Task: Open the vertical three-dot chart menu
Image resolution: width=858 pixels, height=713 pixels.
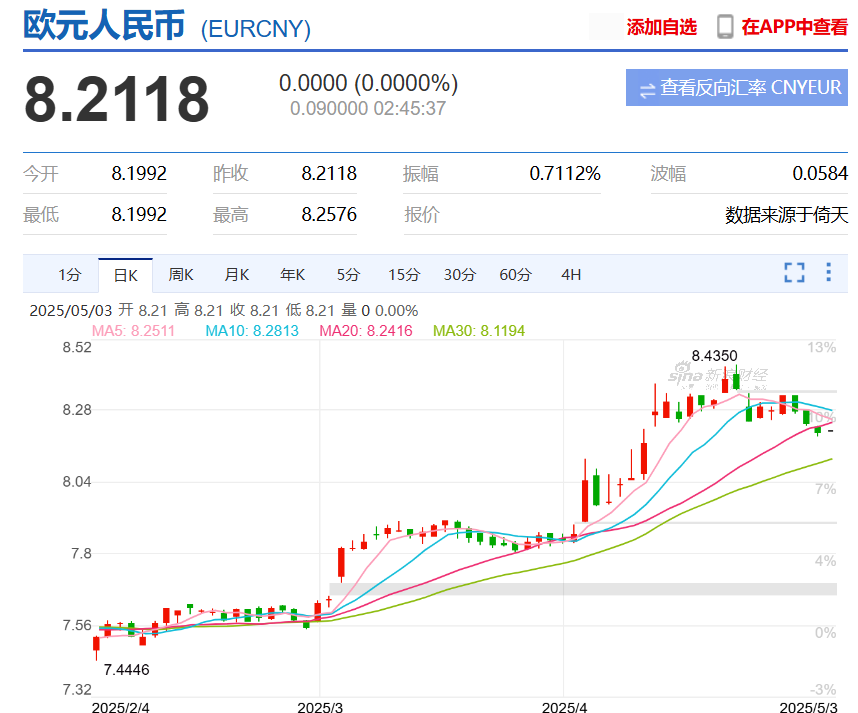Action: tap(828, 272)
